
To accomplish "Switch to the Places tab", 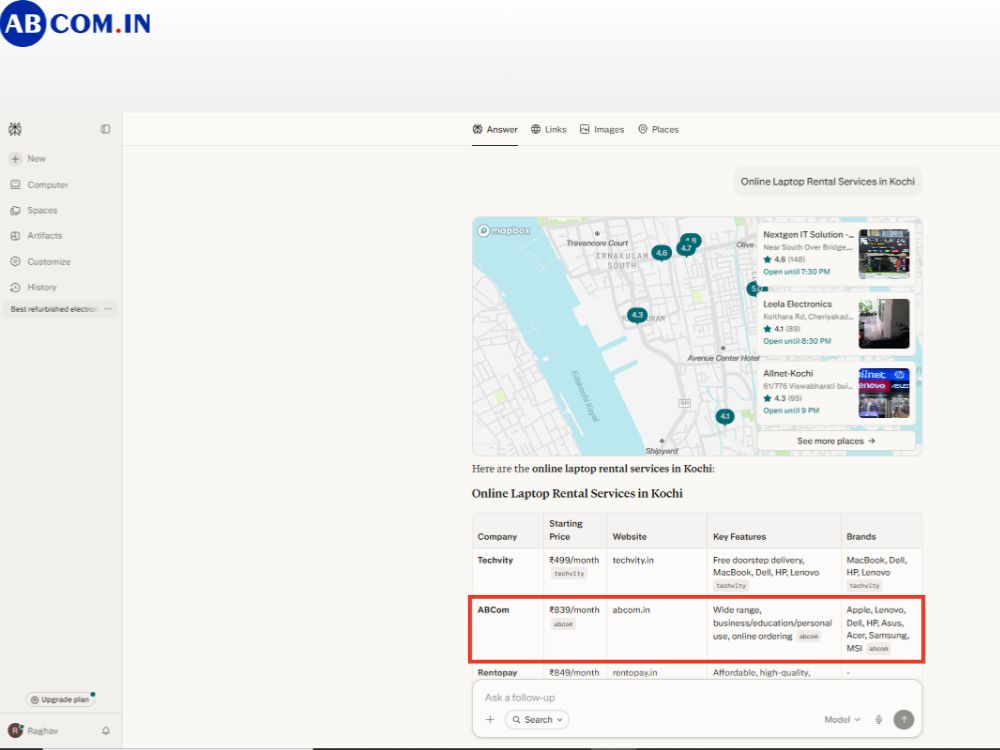I will click(x=658, y=129).
